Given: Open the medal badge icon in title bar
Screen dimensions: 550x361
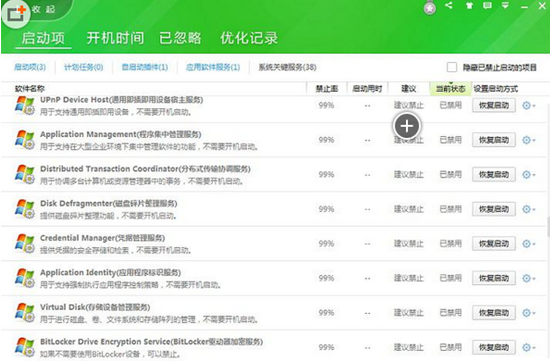Looking at the screenshot, I should click(430, 8).
